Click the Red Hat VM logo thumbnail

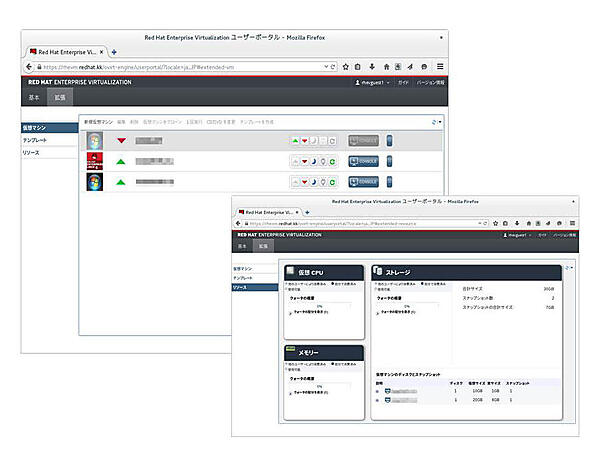pos(95,161)
